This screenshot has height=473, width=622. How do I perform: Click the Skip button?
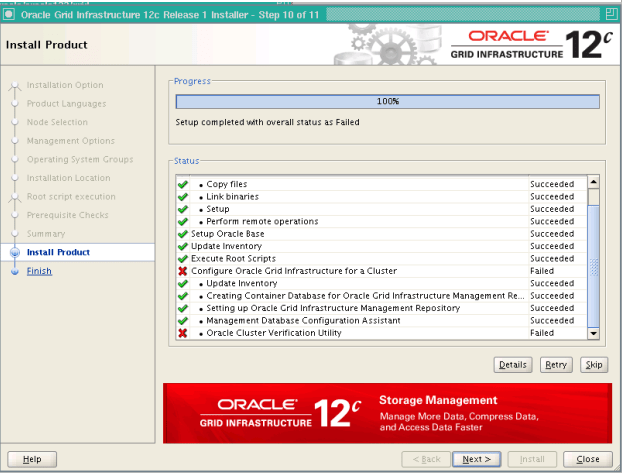(x=594, y=365)
